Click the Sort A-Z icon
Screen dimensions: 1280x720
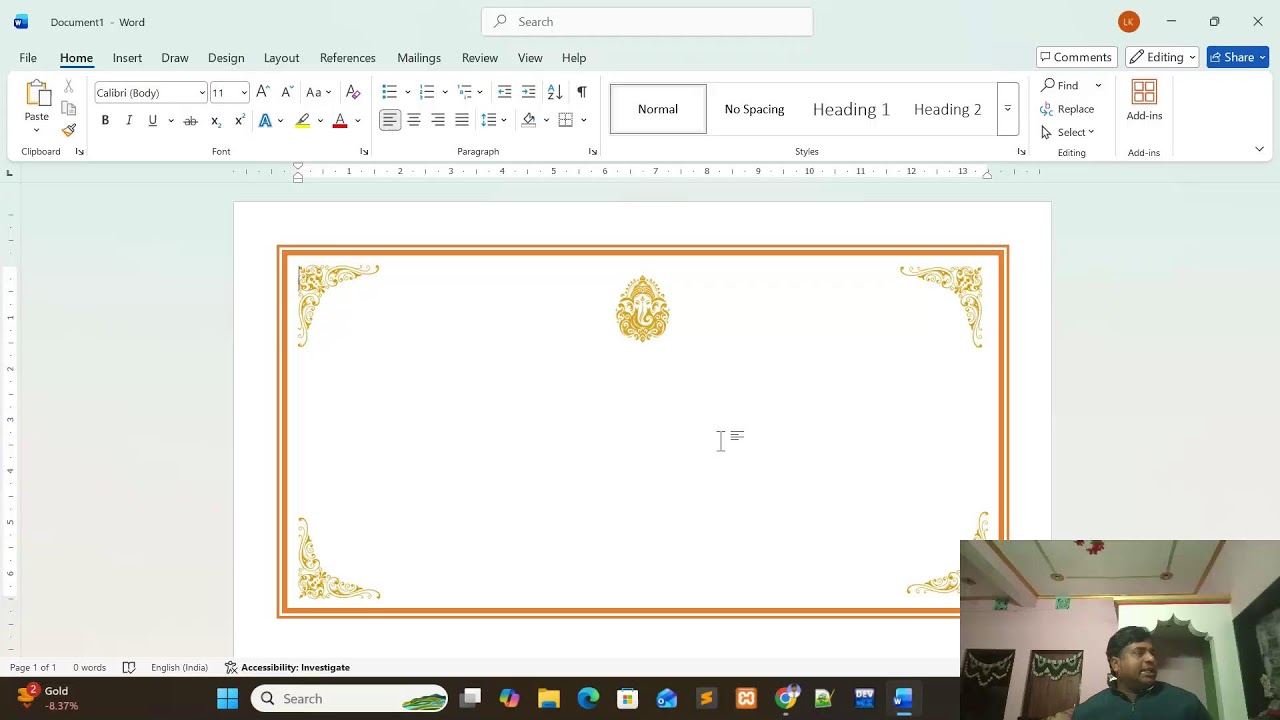pos(555,92)
